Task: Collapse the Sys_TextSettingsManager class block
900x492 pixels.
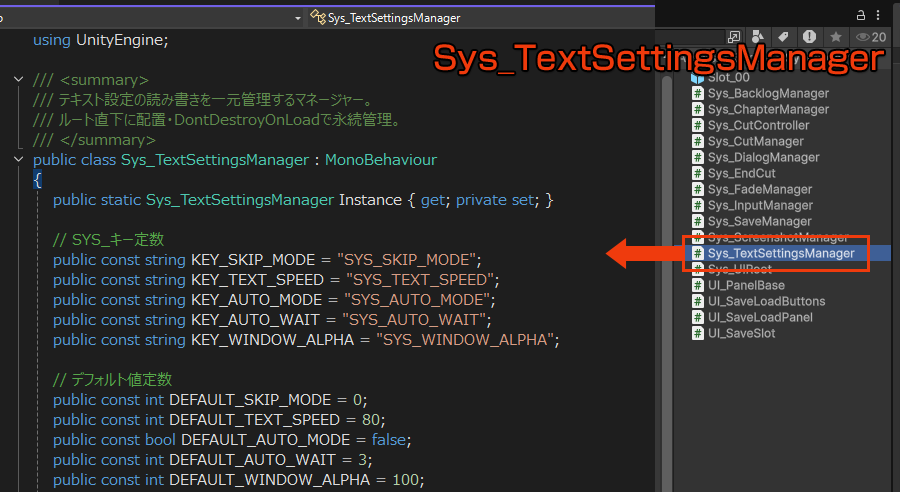Action: coord(18,160)
